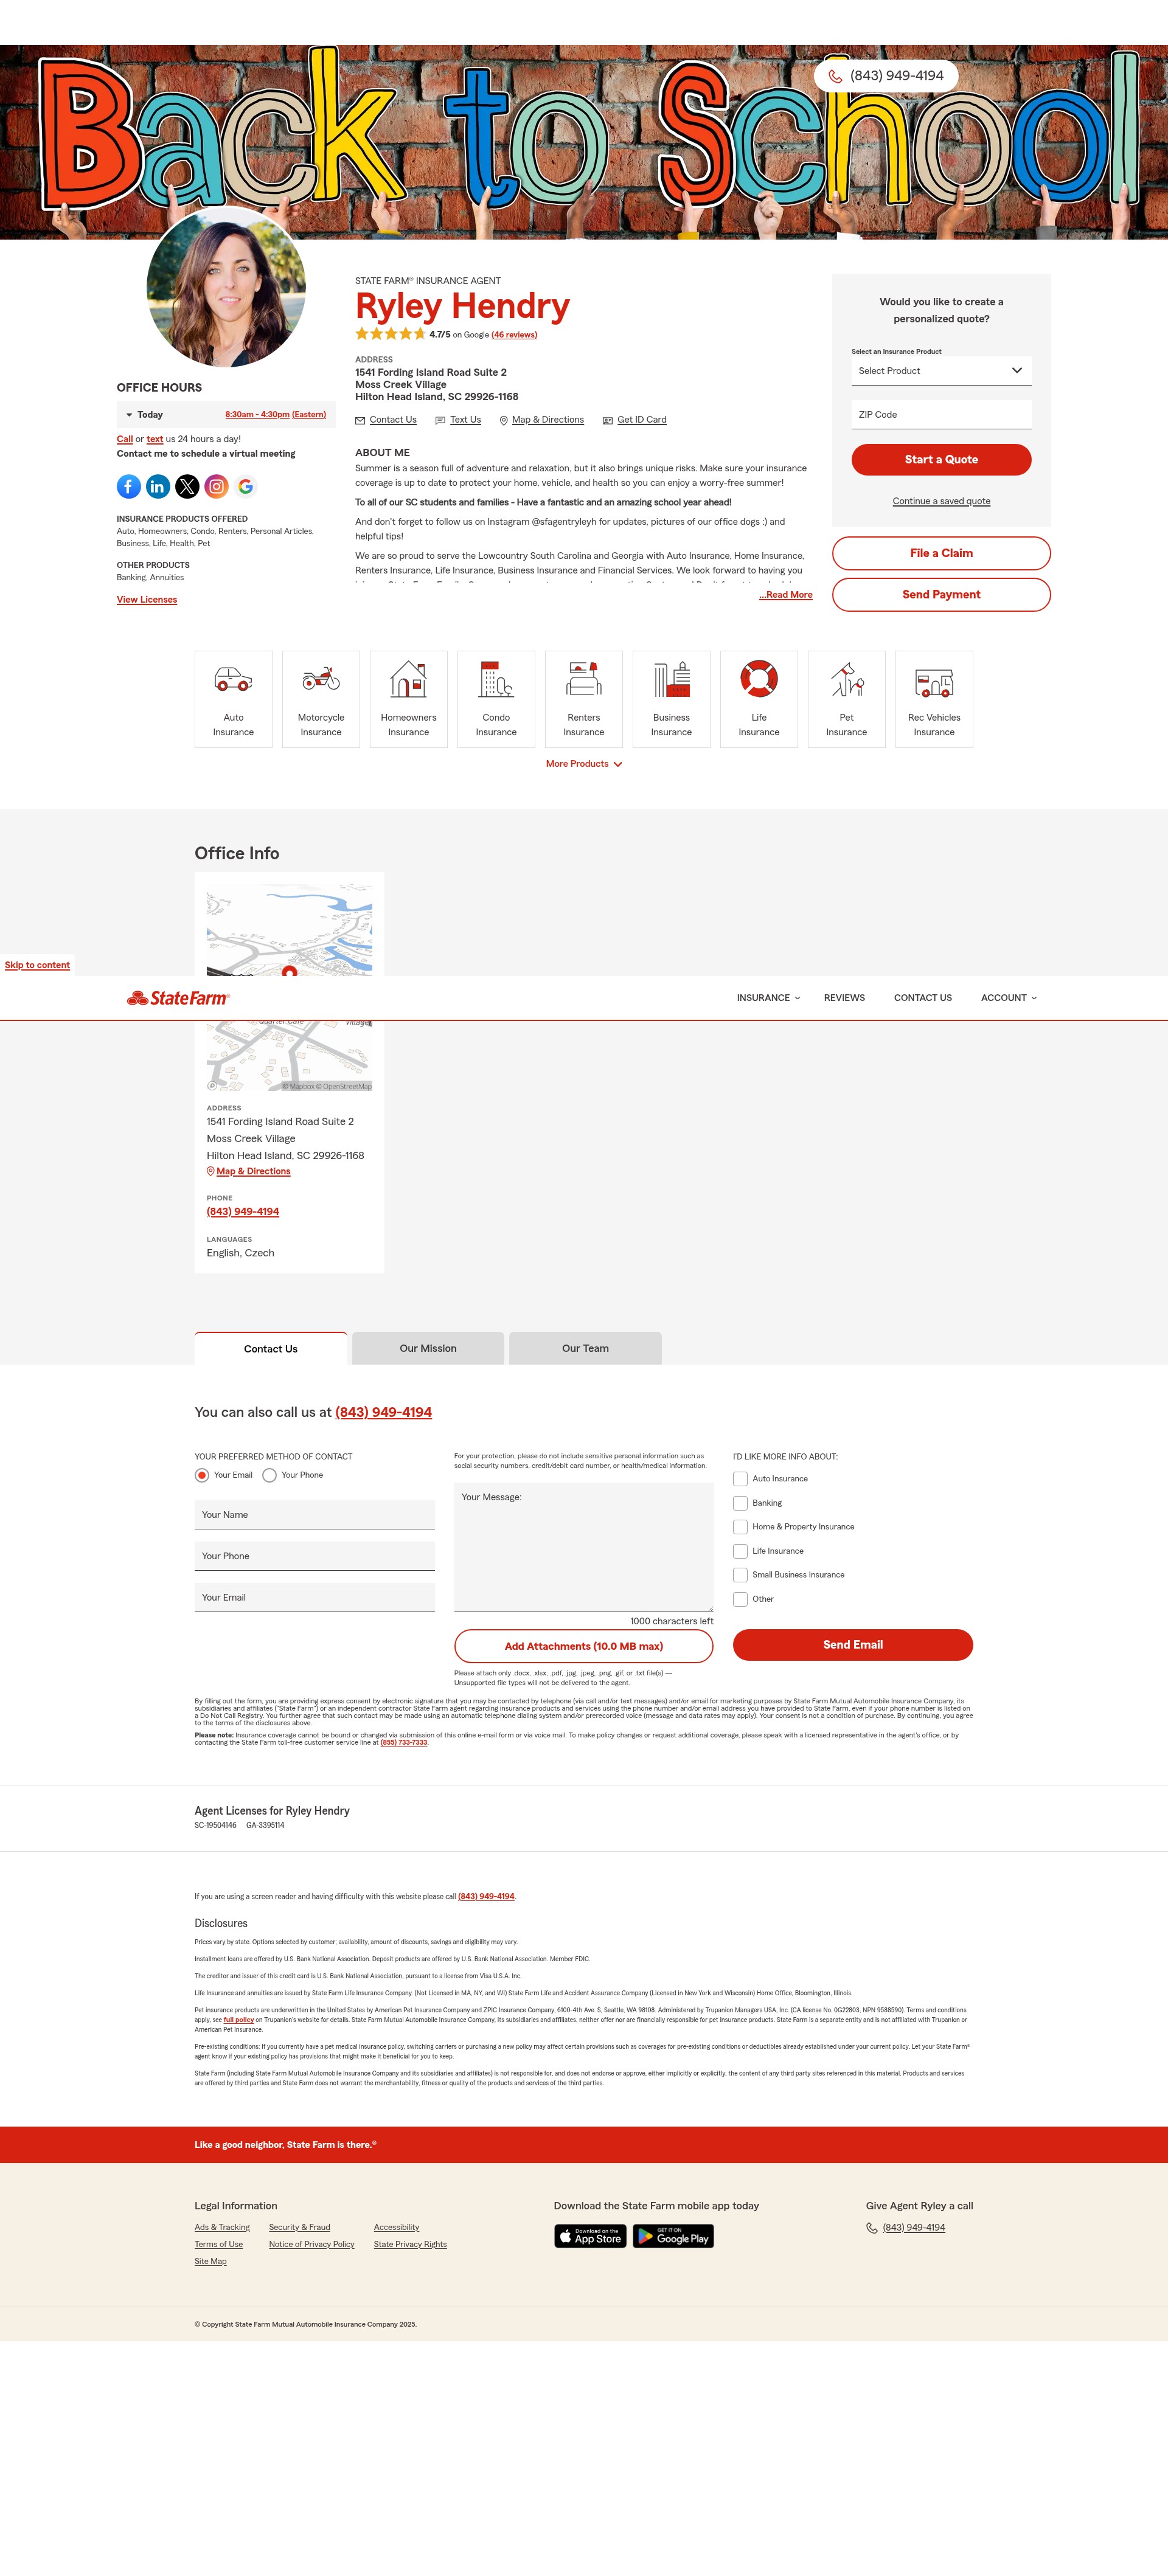1168x2576 pixels.
Task: Click the Life Insurance lifebuoy icon
Action: click(759, 679)
